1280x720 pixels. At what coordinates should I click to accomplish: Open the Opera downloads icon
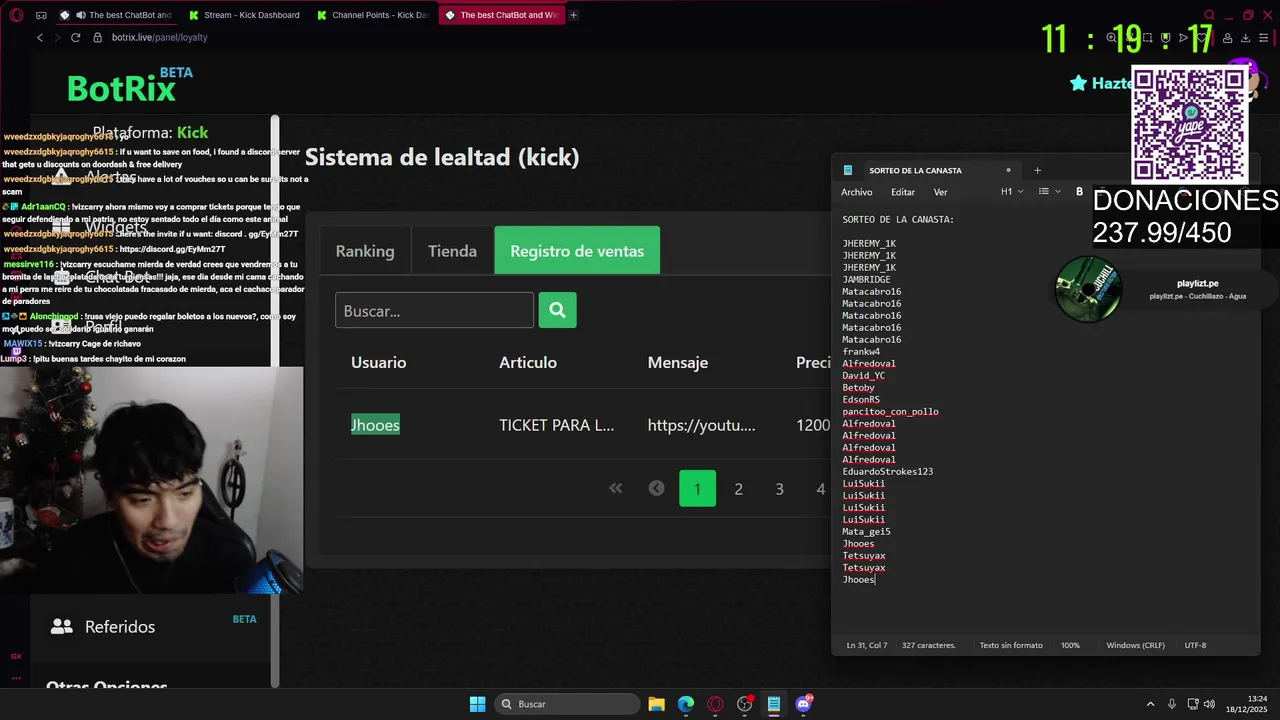[1246, 38]
